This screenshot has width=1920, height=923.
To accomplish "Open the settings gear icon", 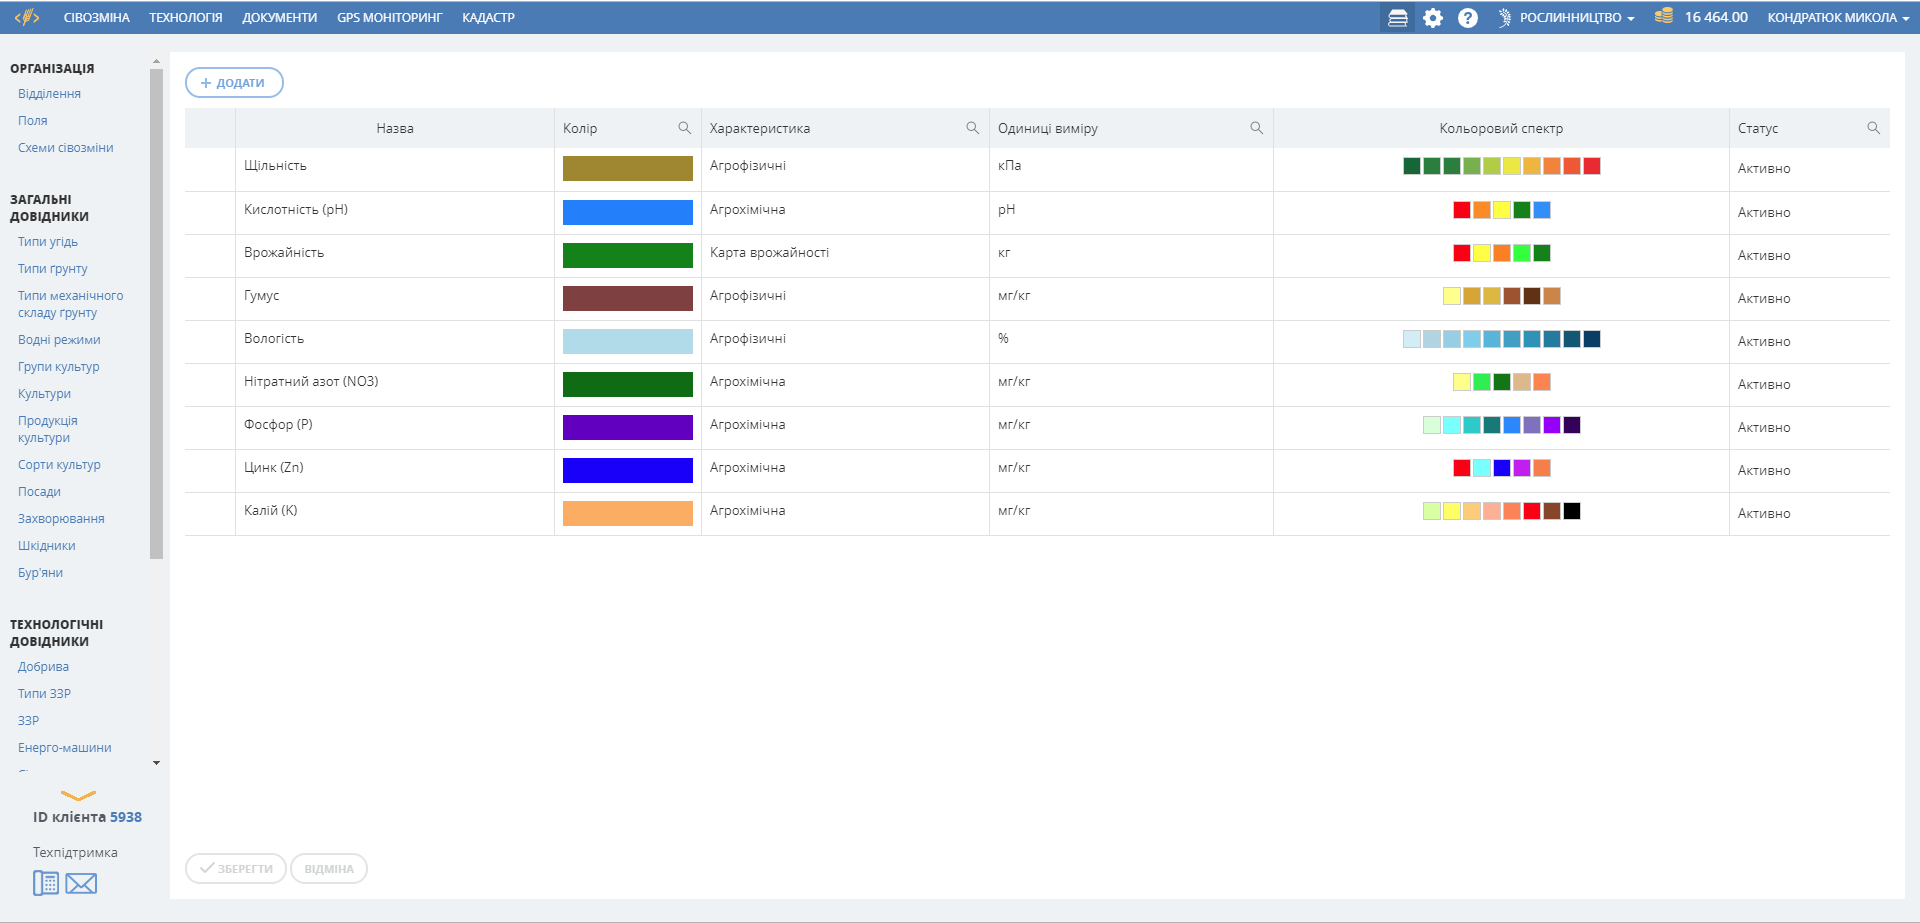I will [x=1433, y=18].
